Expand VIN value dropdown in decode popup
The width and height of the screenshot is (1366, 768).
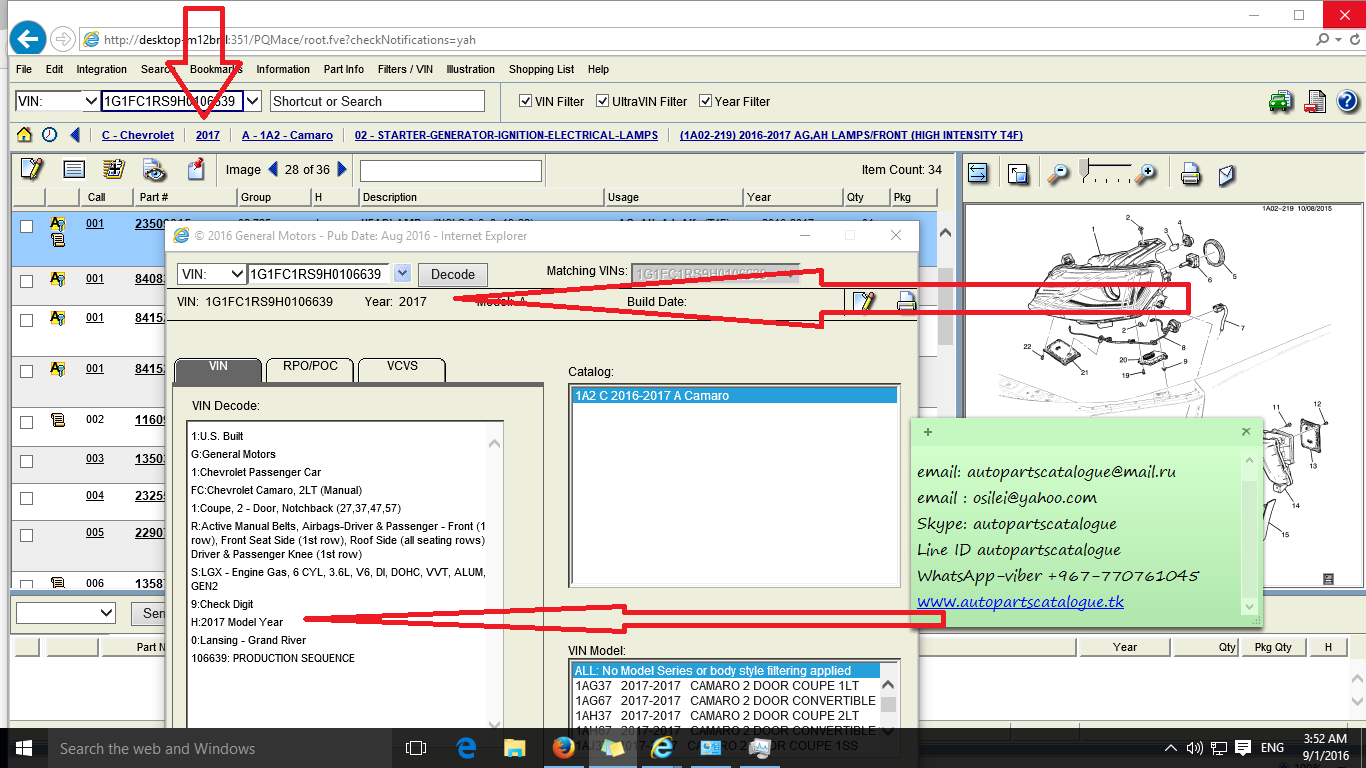click(x=402, y=274)
